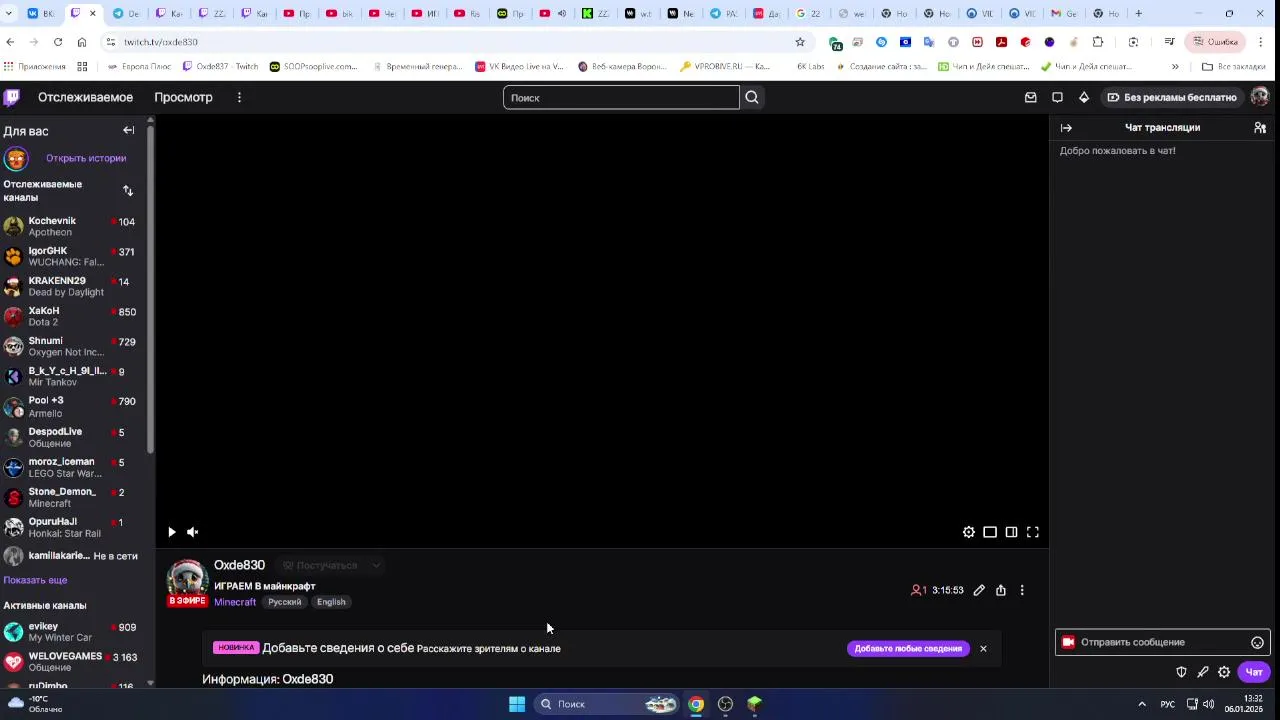Dismiss the Добавьте сведения о себе banner

coord(983,648)
